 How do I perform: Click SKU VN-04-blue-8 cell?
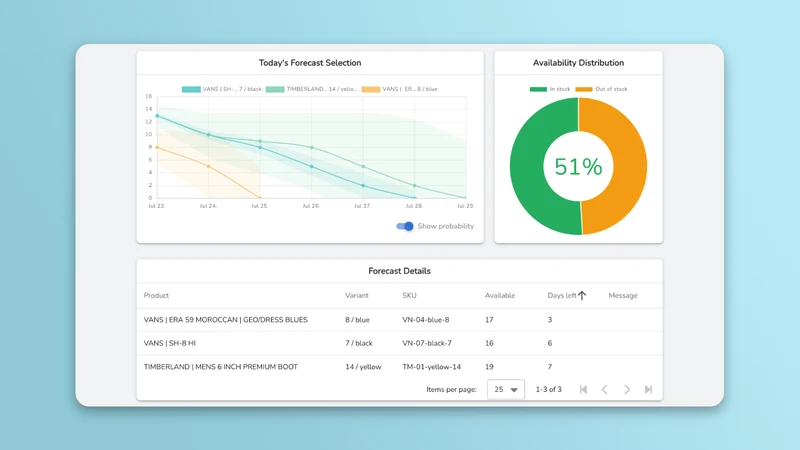click(x=426, y=320)
